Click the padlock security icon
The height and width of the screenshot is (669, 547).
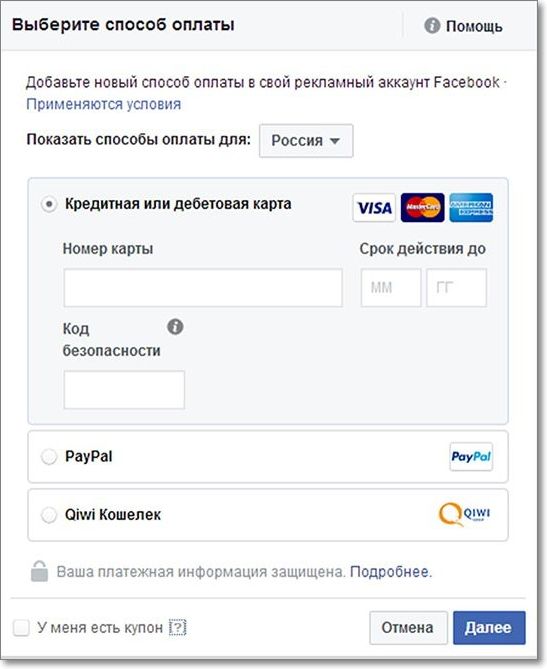39,571
